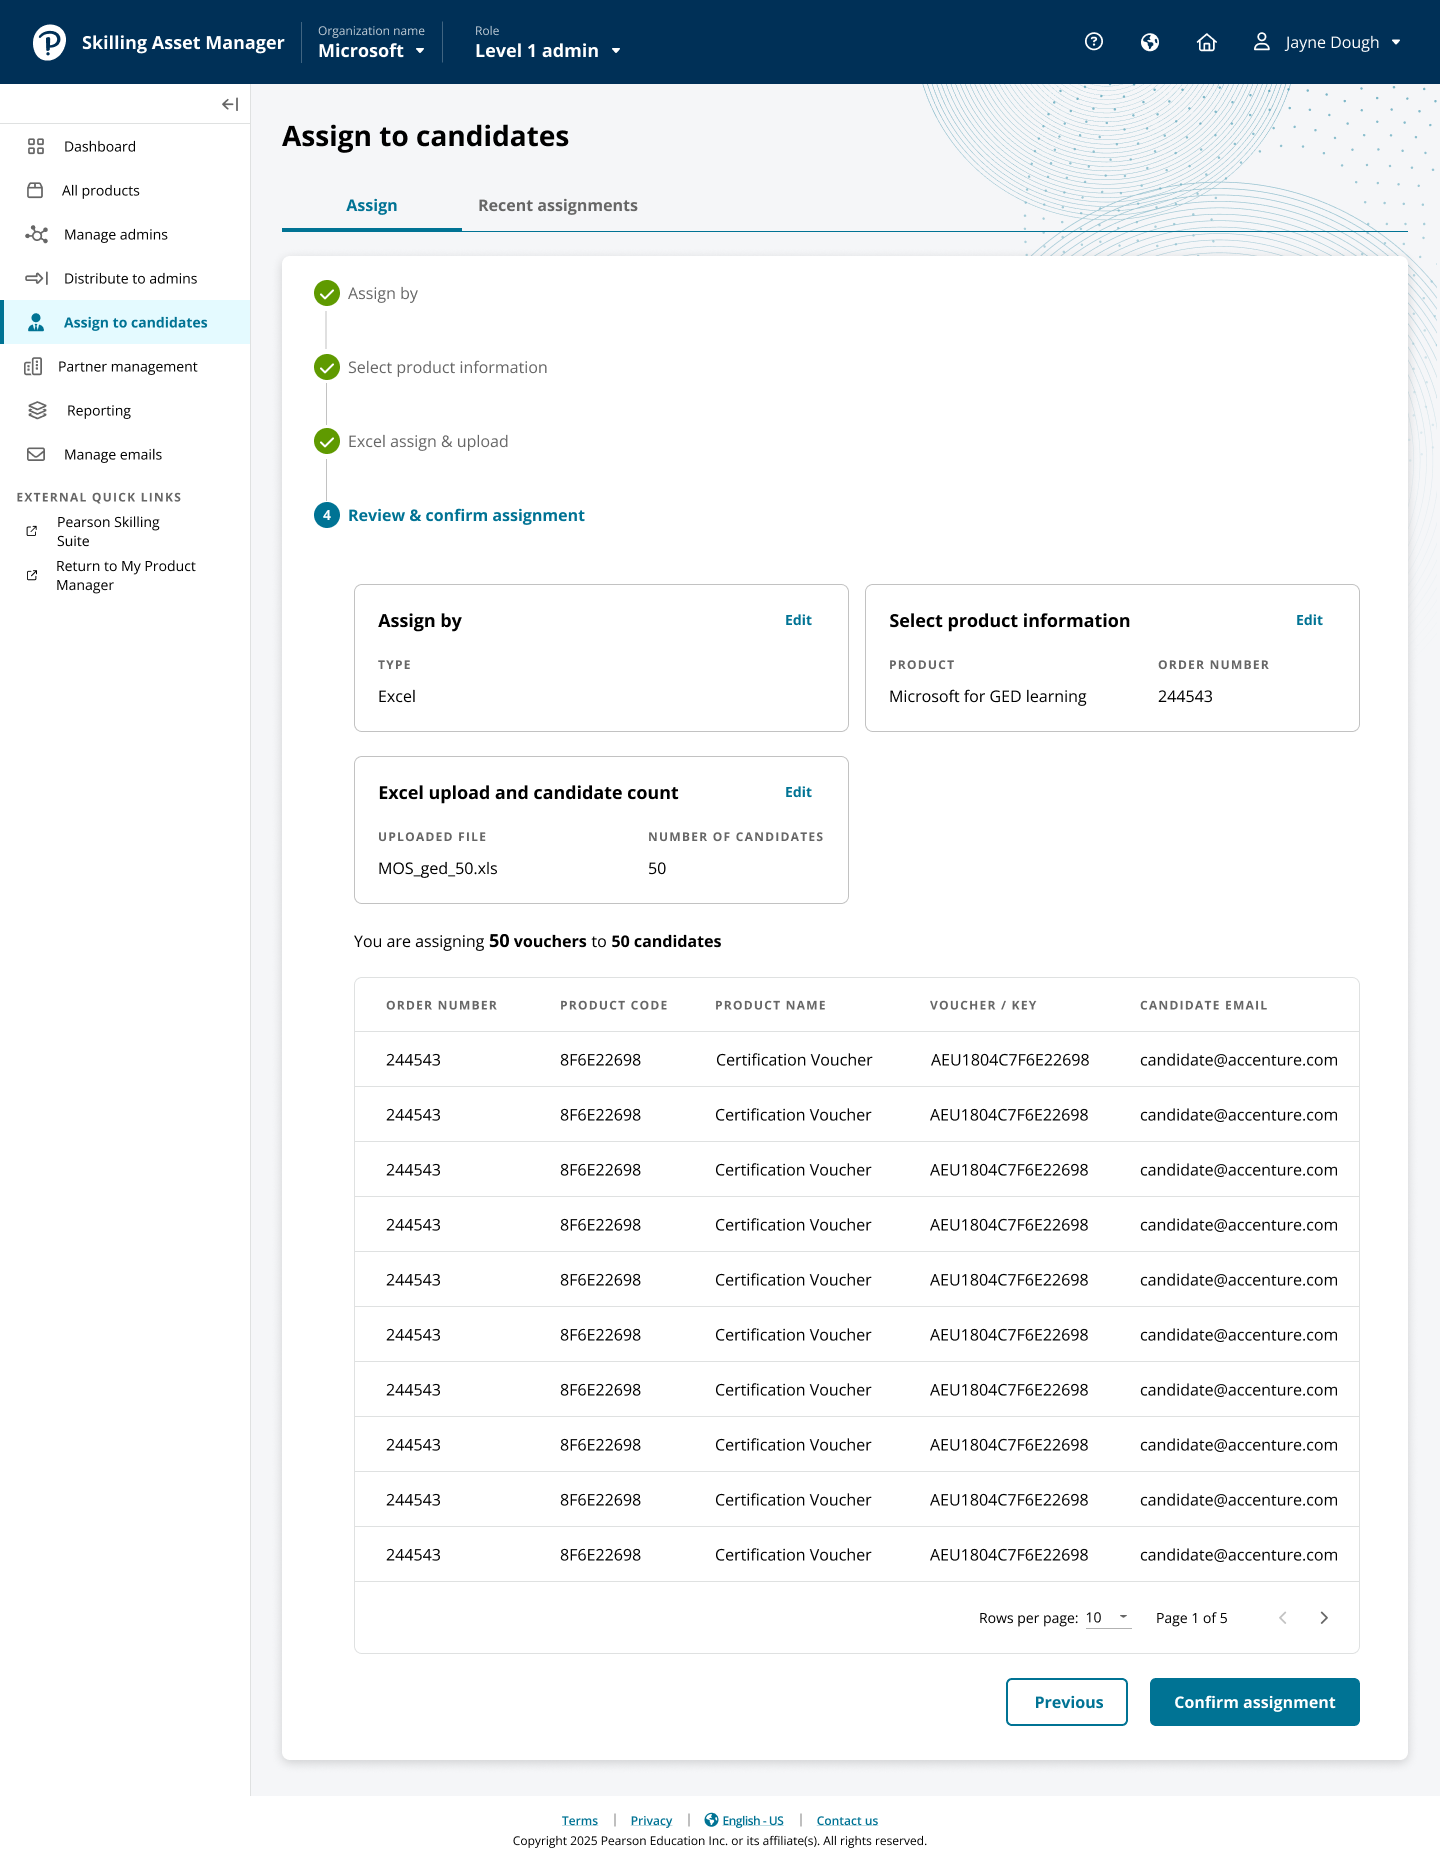
Task: Click the Reporting layers icon
Action: (37, 410)
